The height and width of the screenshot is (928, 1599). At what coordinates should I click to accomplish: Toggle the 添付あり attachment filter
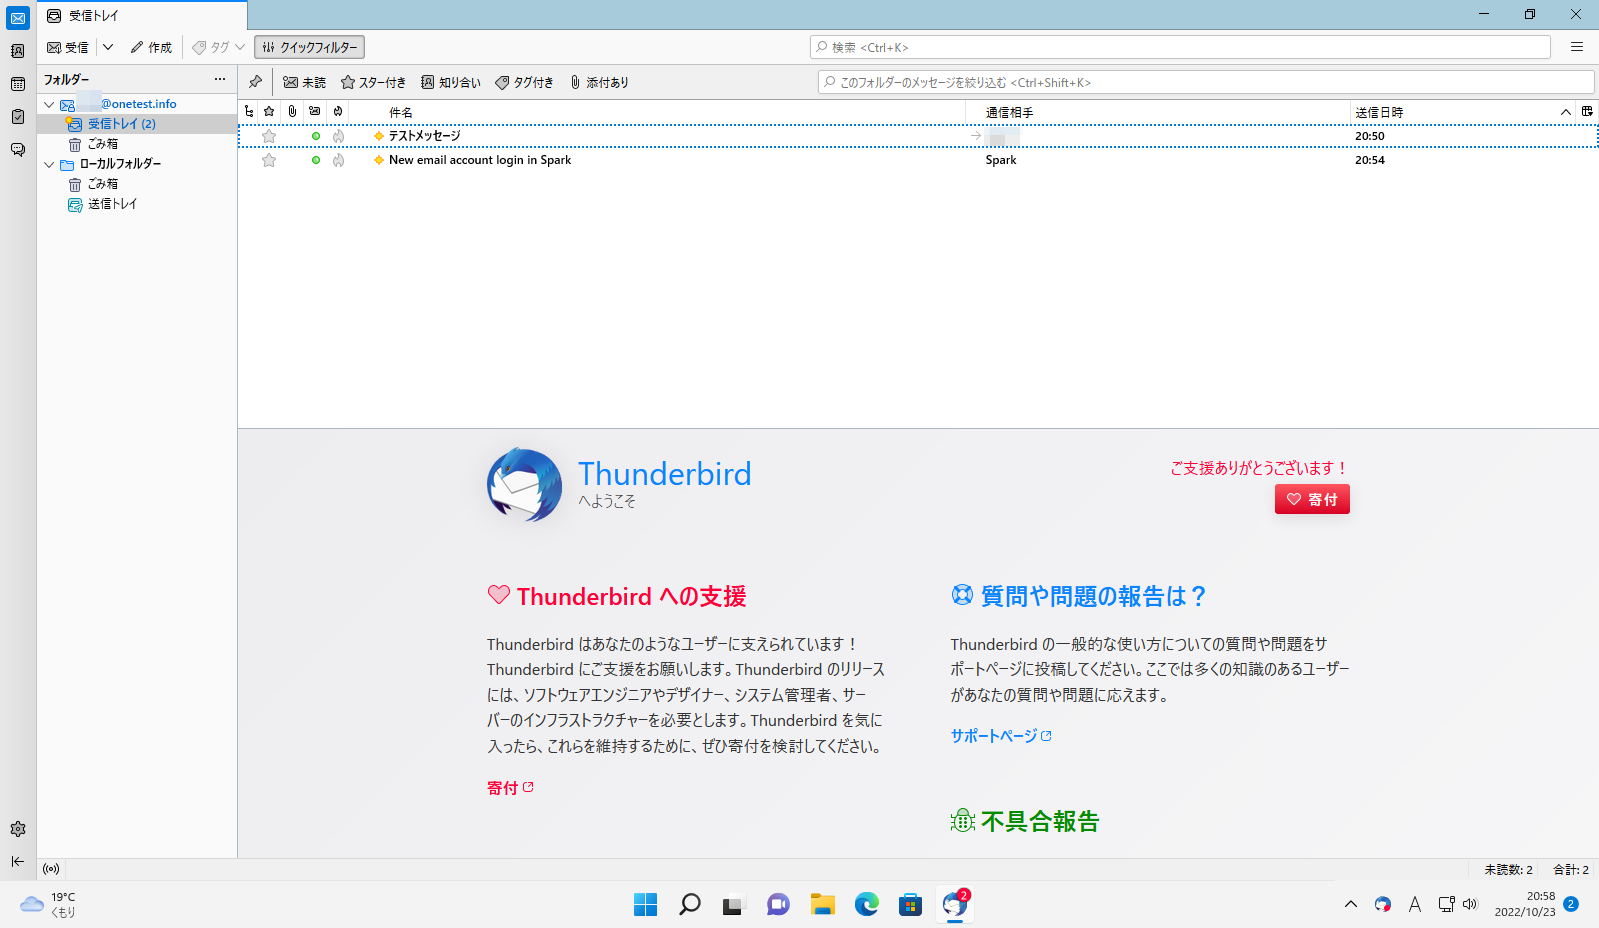599,82
